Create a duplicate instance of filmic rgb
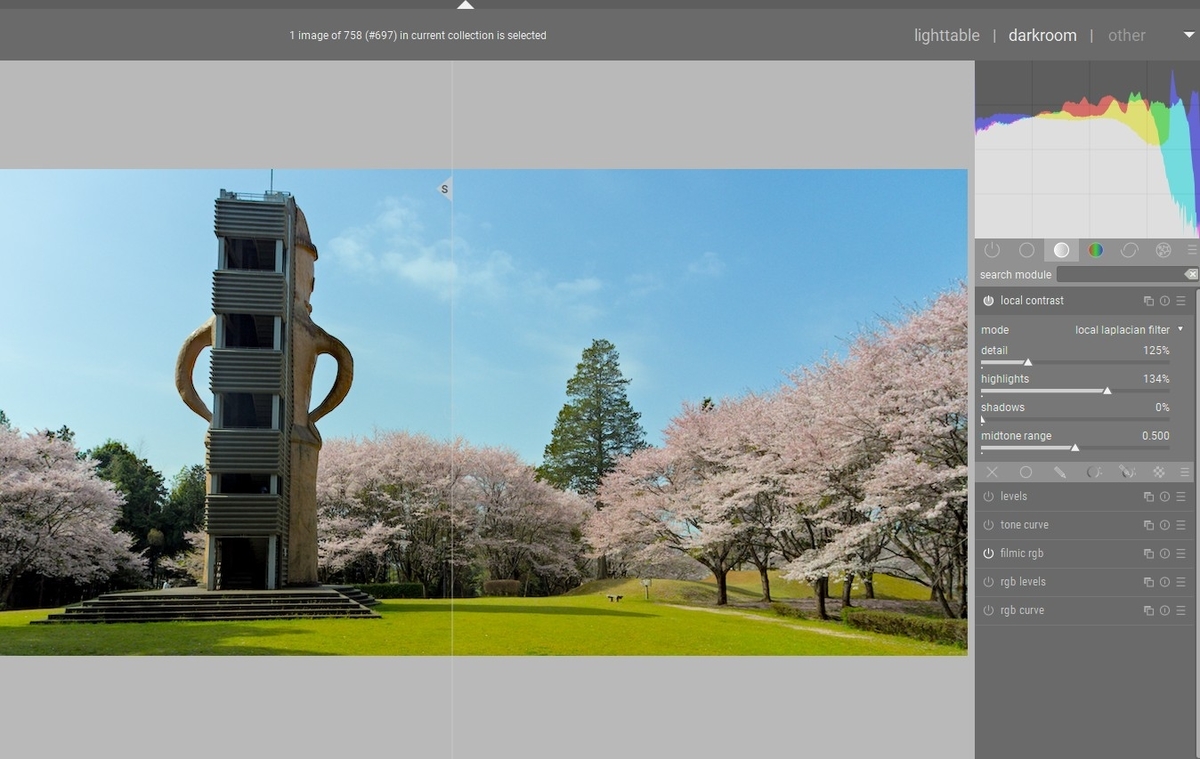1200x759 pixels. point(1148,553)
